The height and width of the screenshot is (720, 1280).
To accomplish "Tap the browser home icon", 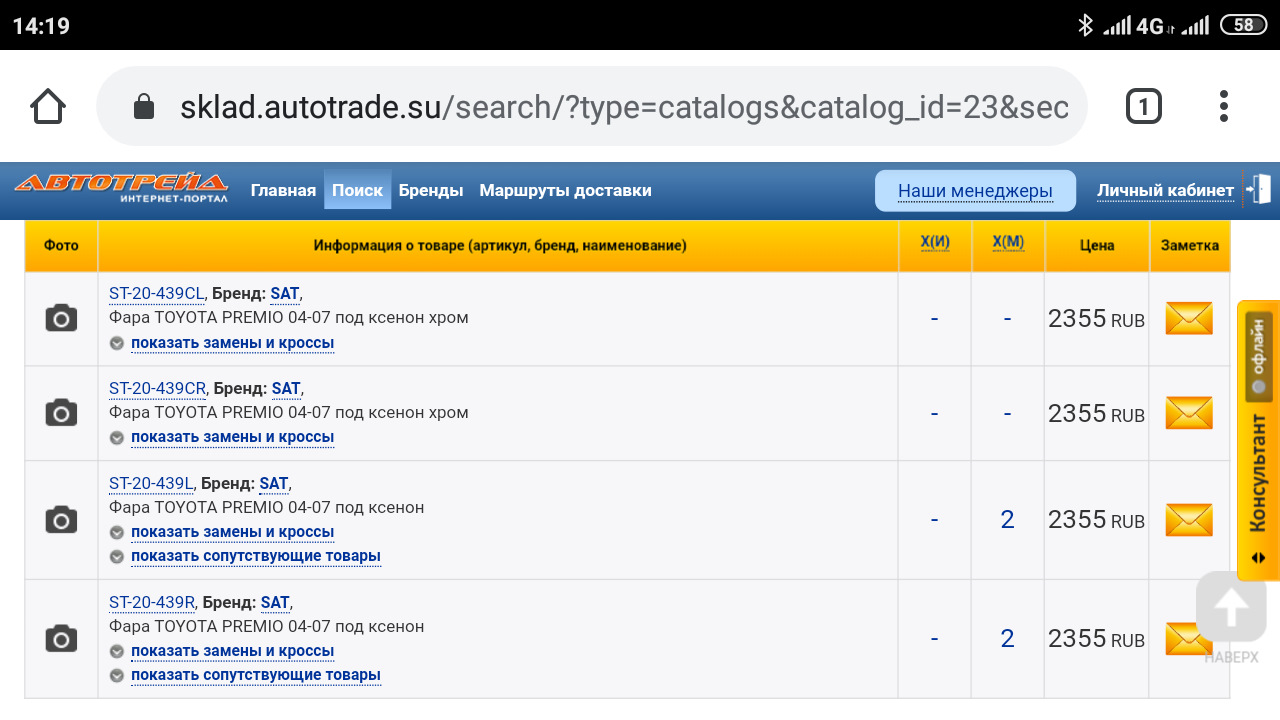I will click(x=48, y=106).
